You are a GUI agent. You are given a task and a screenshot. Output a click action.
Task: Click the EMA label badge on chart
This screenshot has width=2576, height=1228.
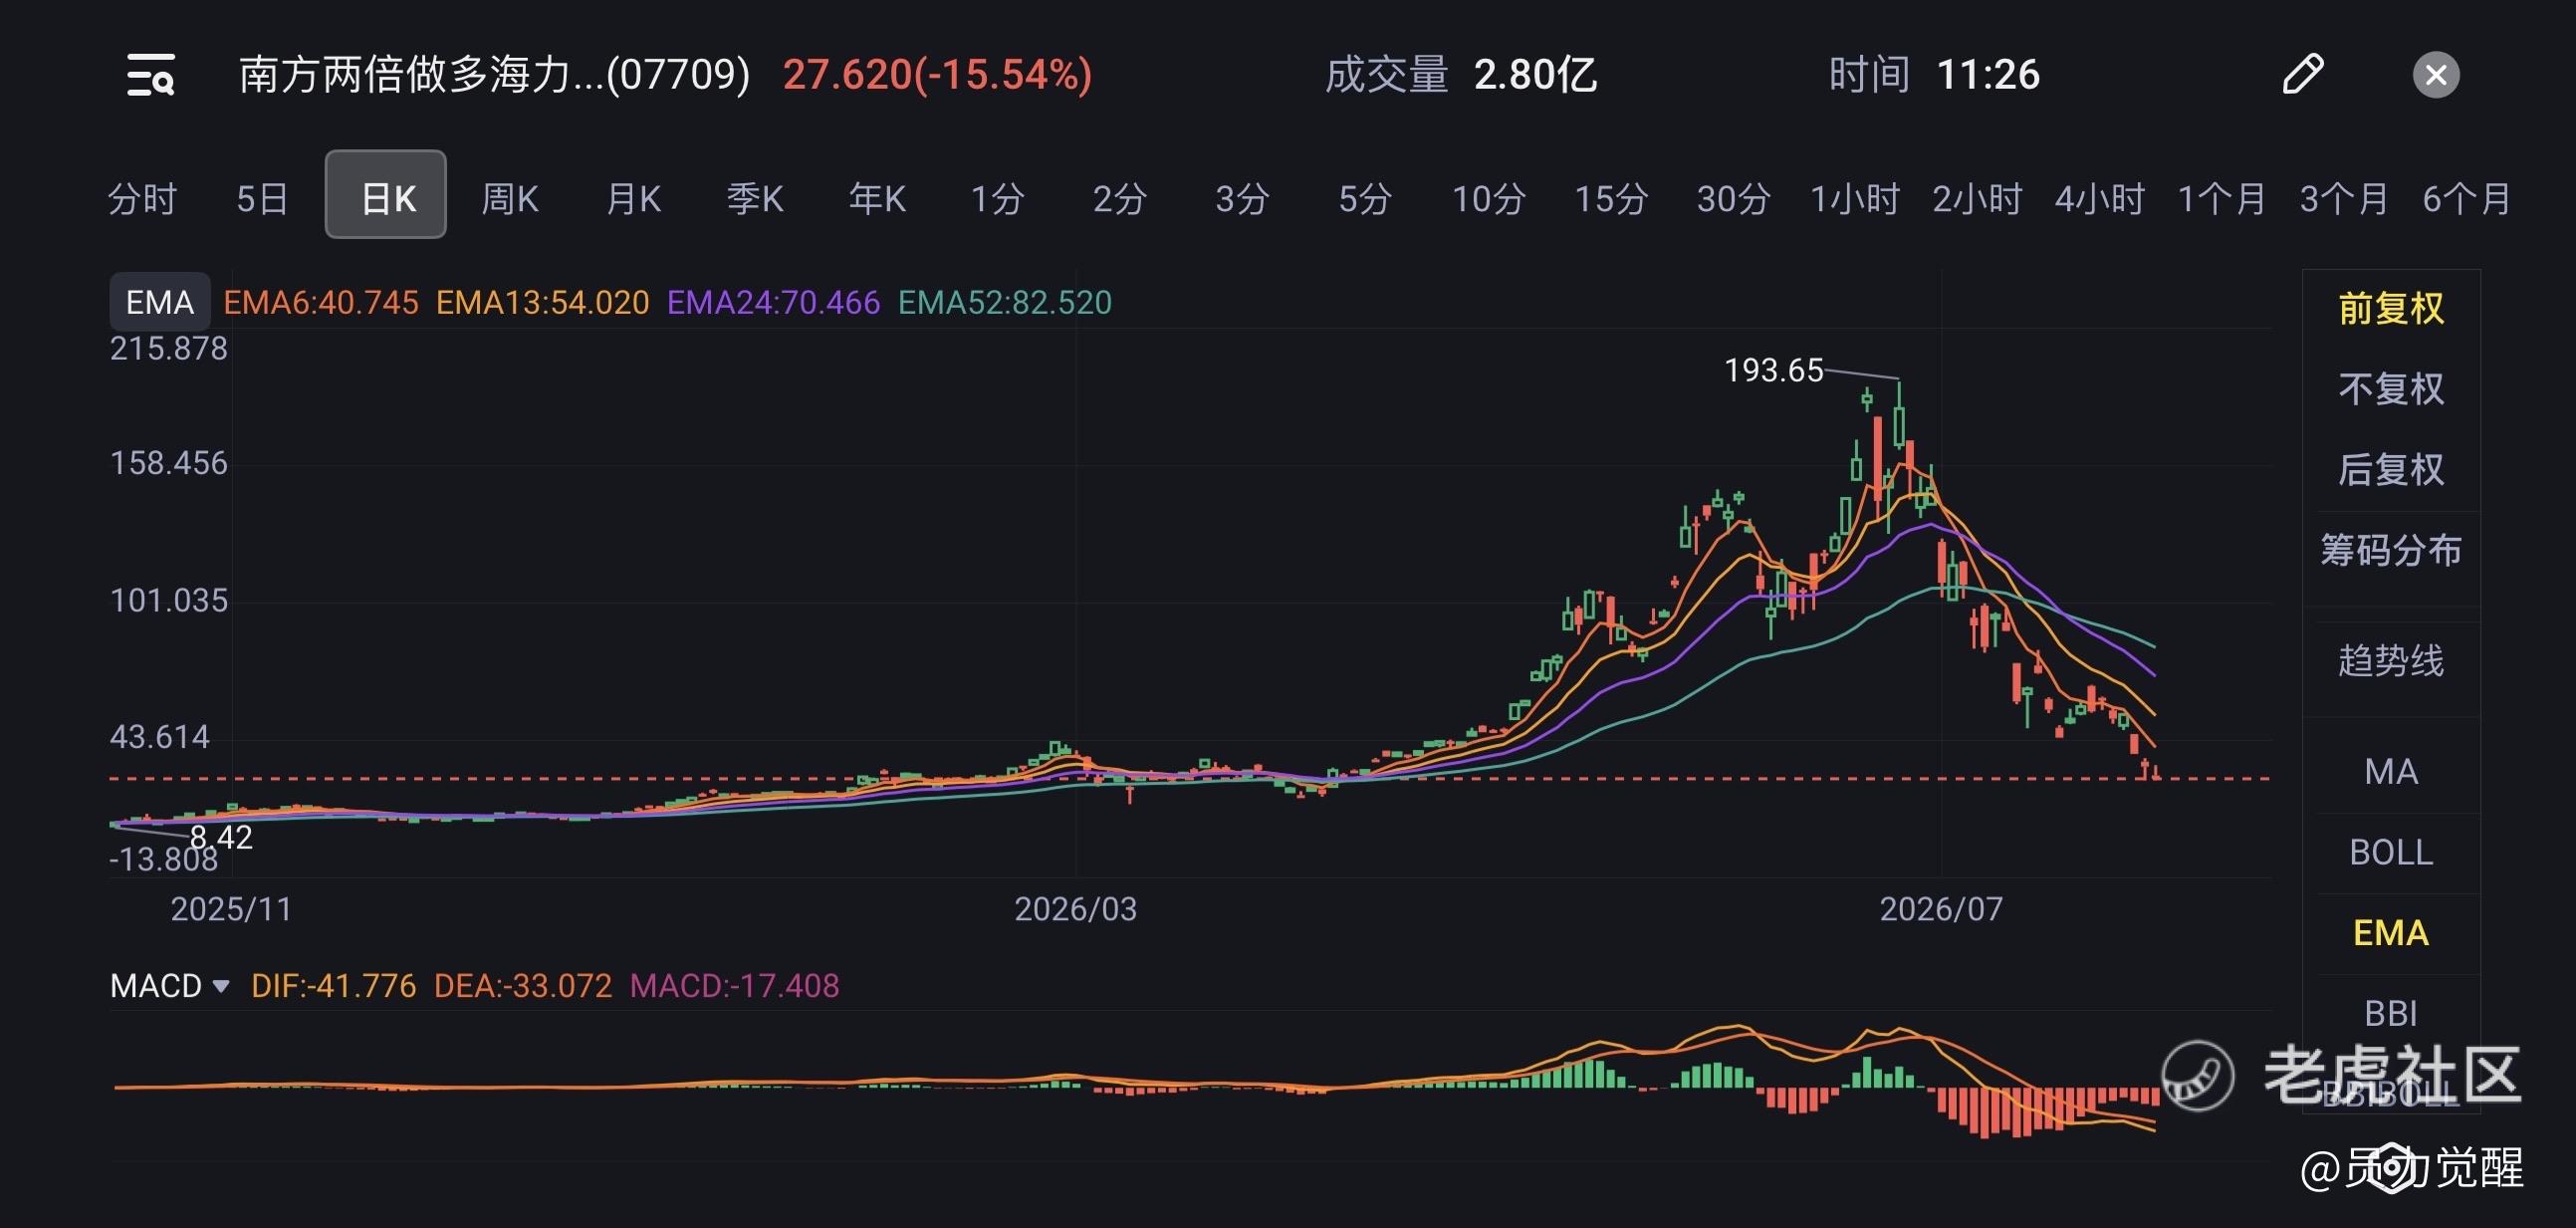pyautogui.click(x=160, y=302)
